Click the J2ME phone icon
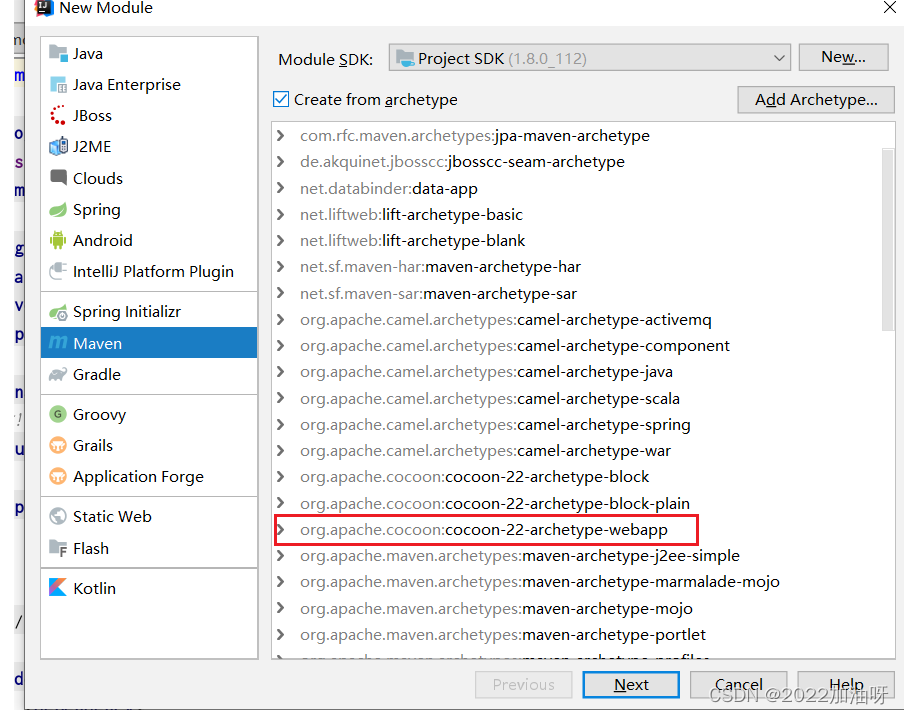Viewport: 904px width, 714px height. pyautogui.click(x=58, y=146)
